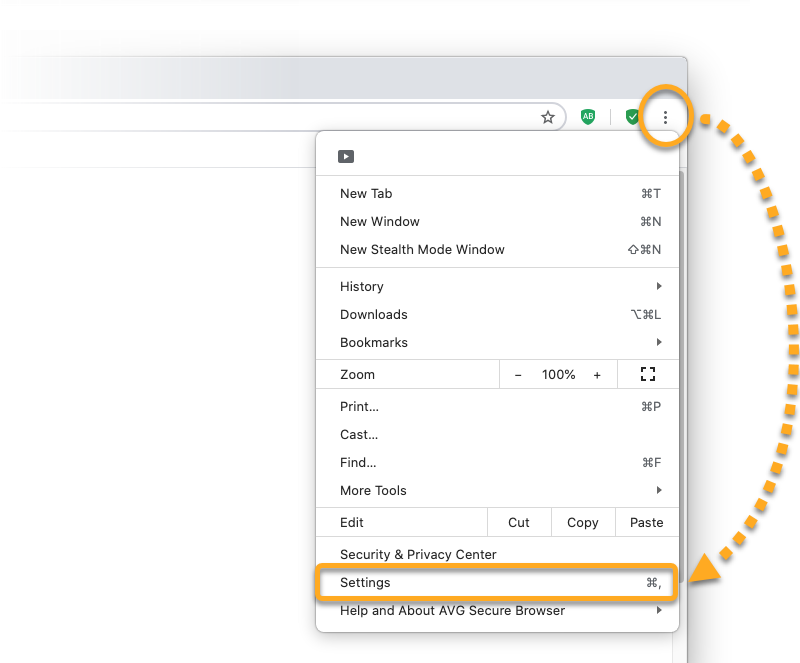Click the green AB adblock extension icon
The image size is (800, 663).
tap(588, 117)
